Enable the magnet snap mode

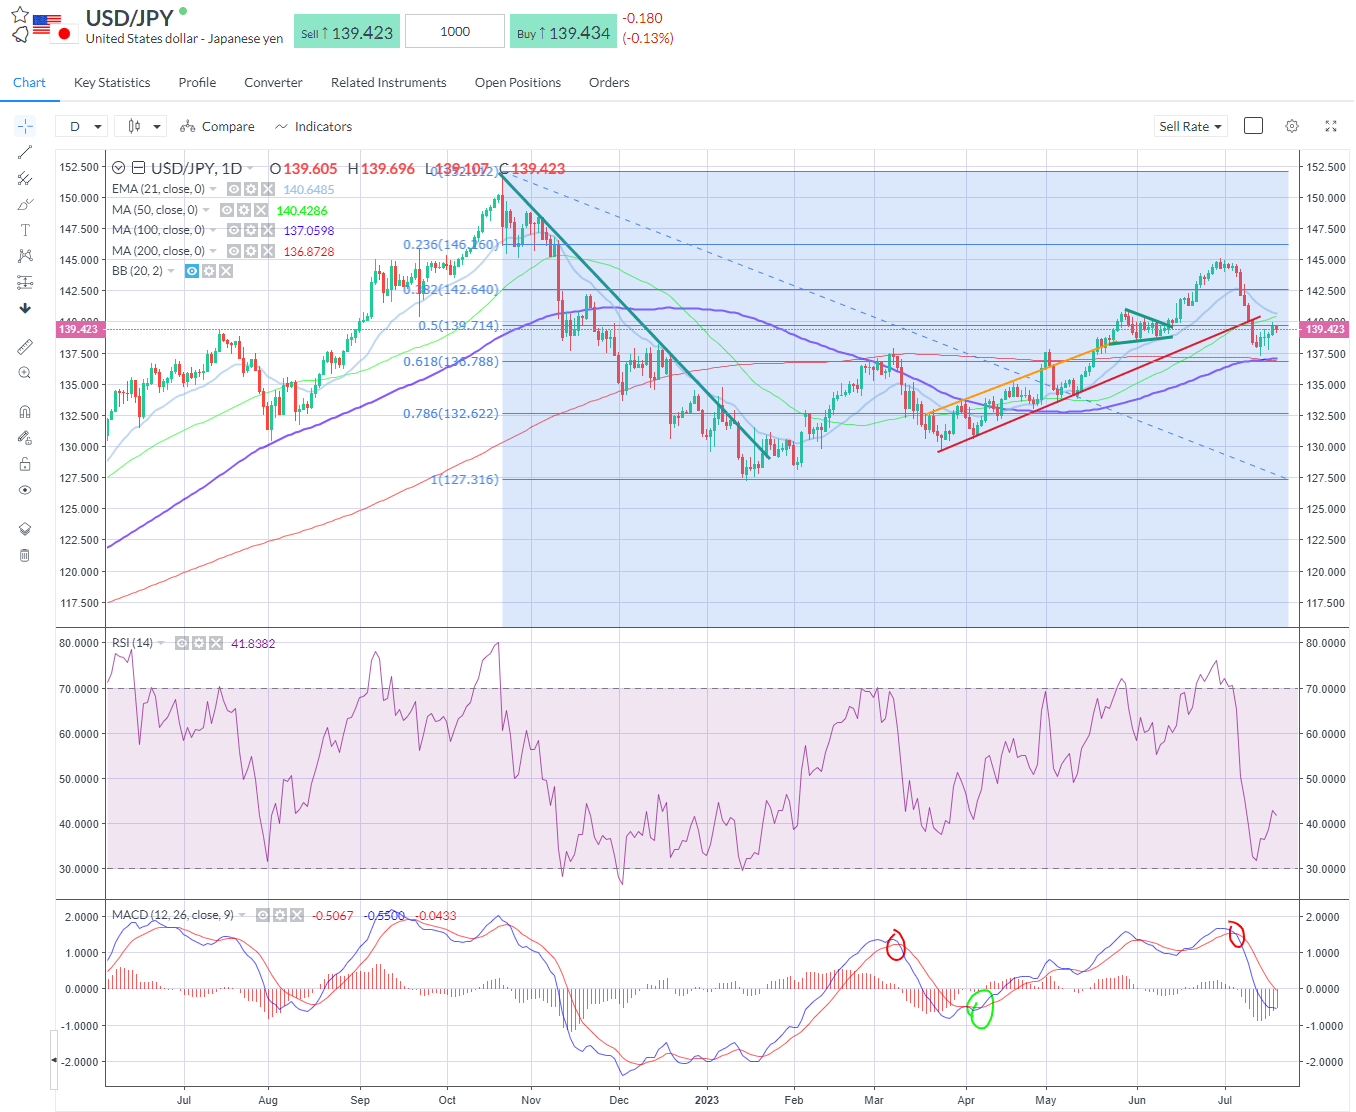[x=25, y=412]
